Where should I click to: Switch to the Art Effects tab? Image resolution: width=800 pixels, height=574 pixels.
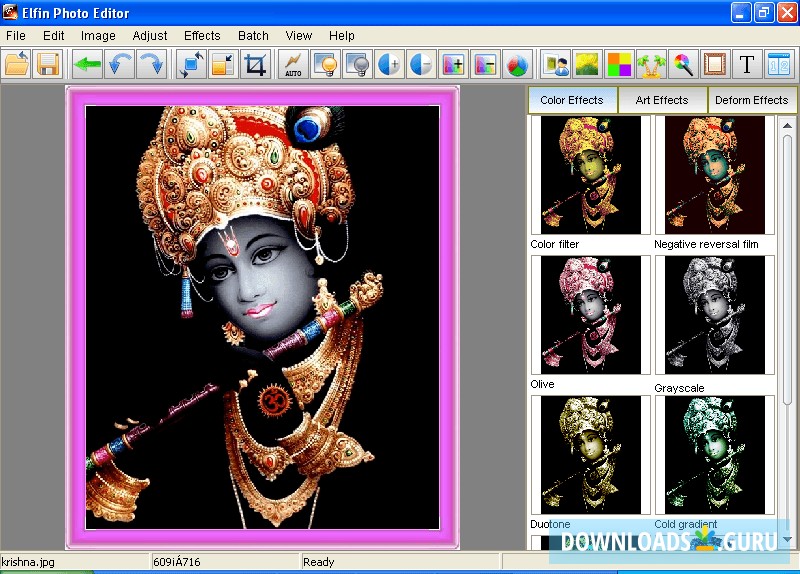click(662, 100)
